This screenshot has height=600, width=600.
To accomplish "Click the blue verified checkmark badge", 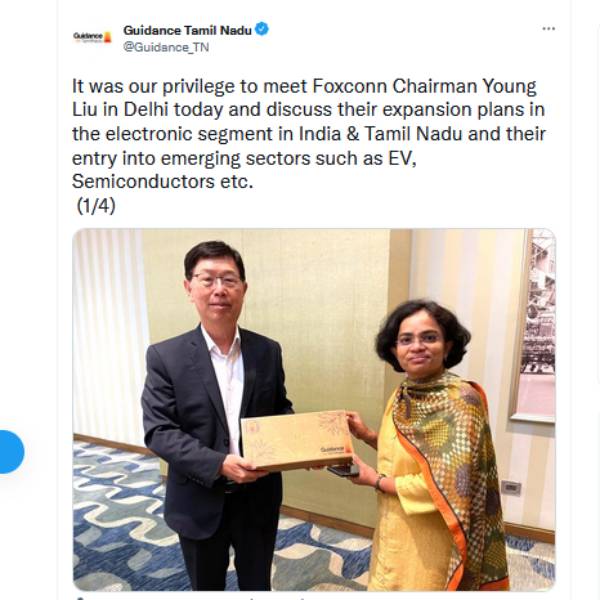I will point(262,29).
